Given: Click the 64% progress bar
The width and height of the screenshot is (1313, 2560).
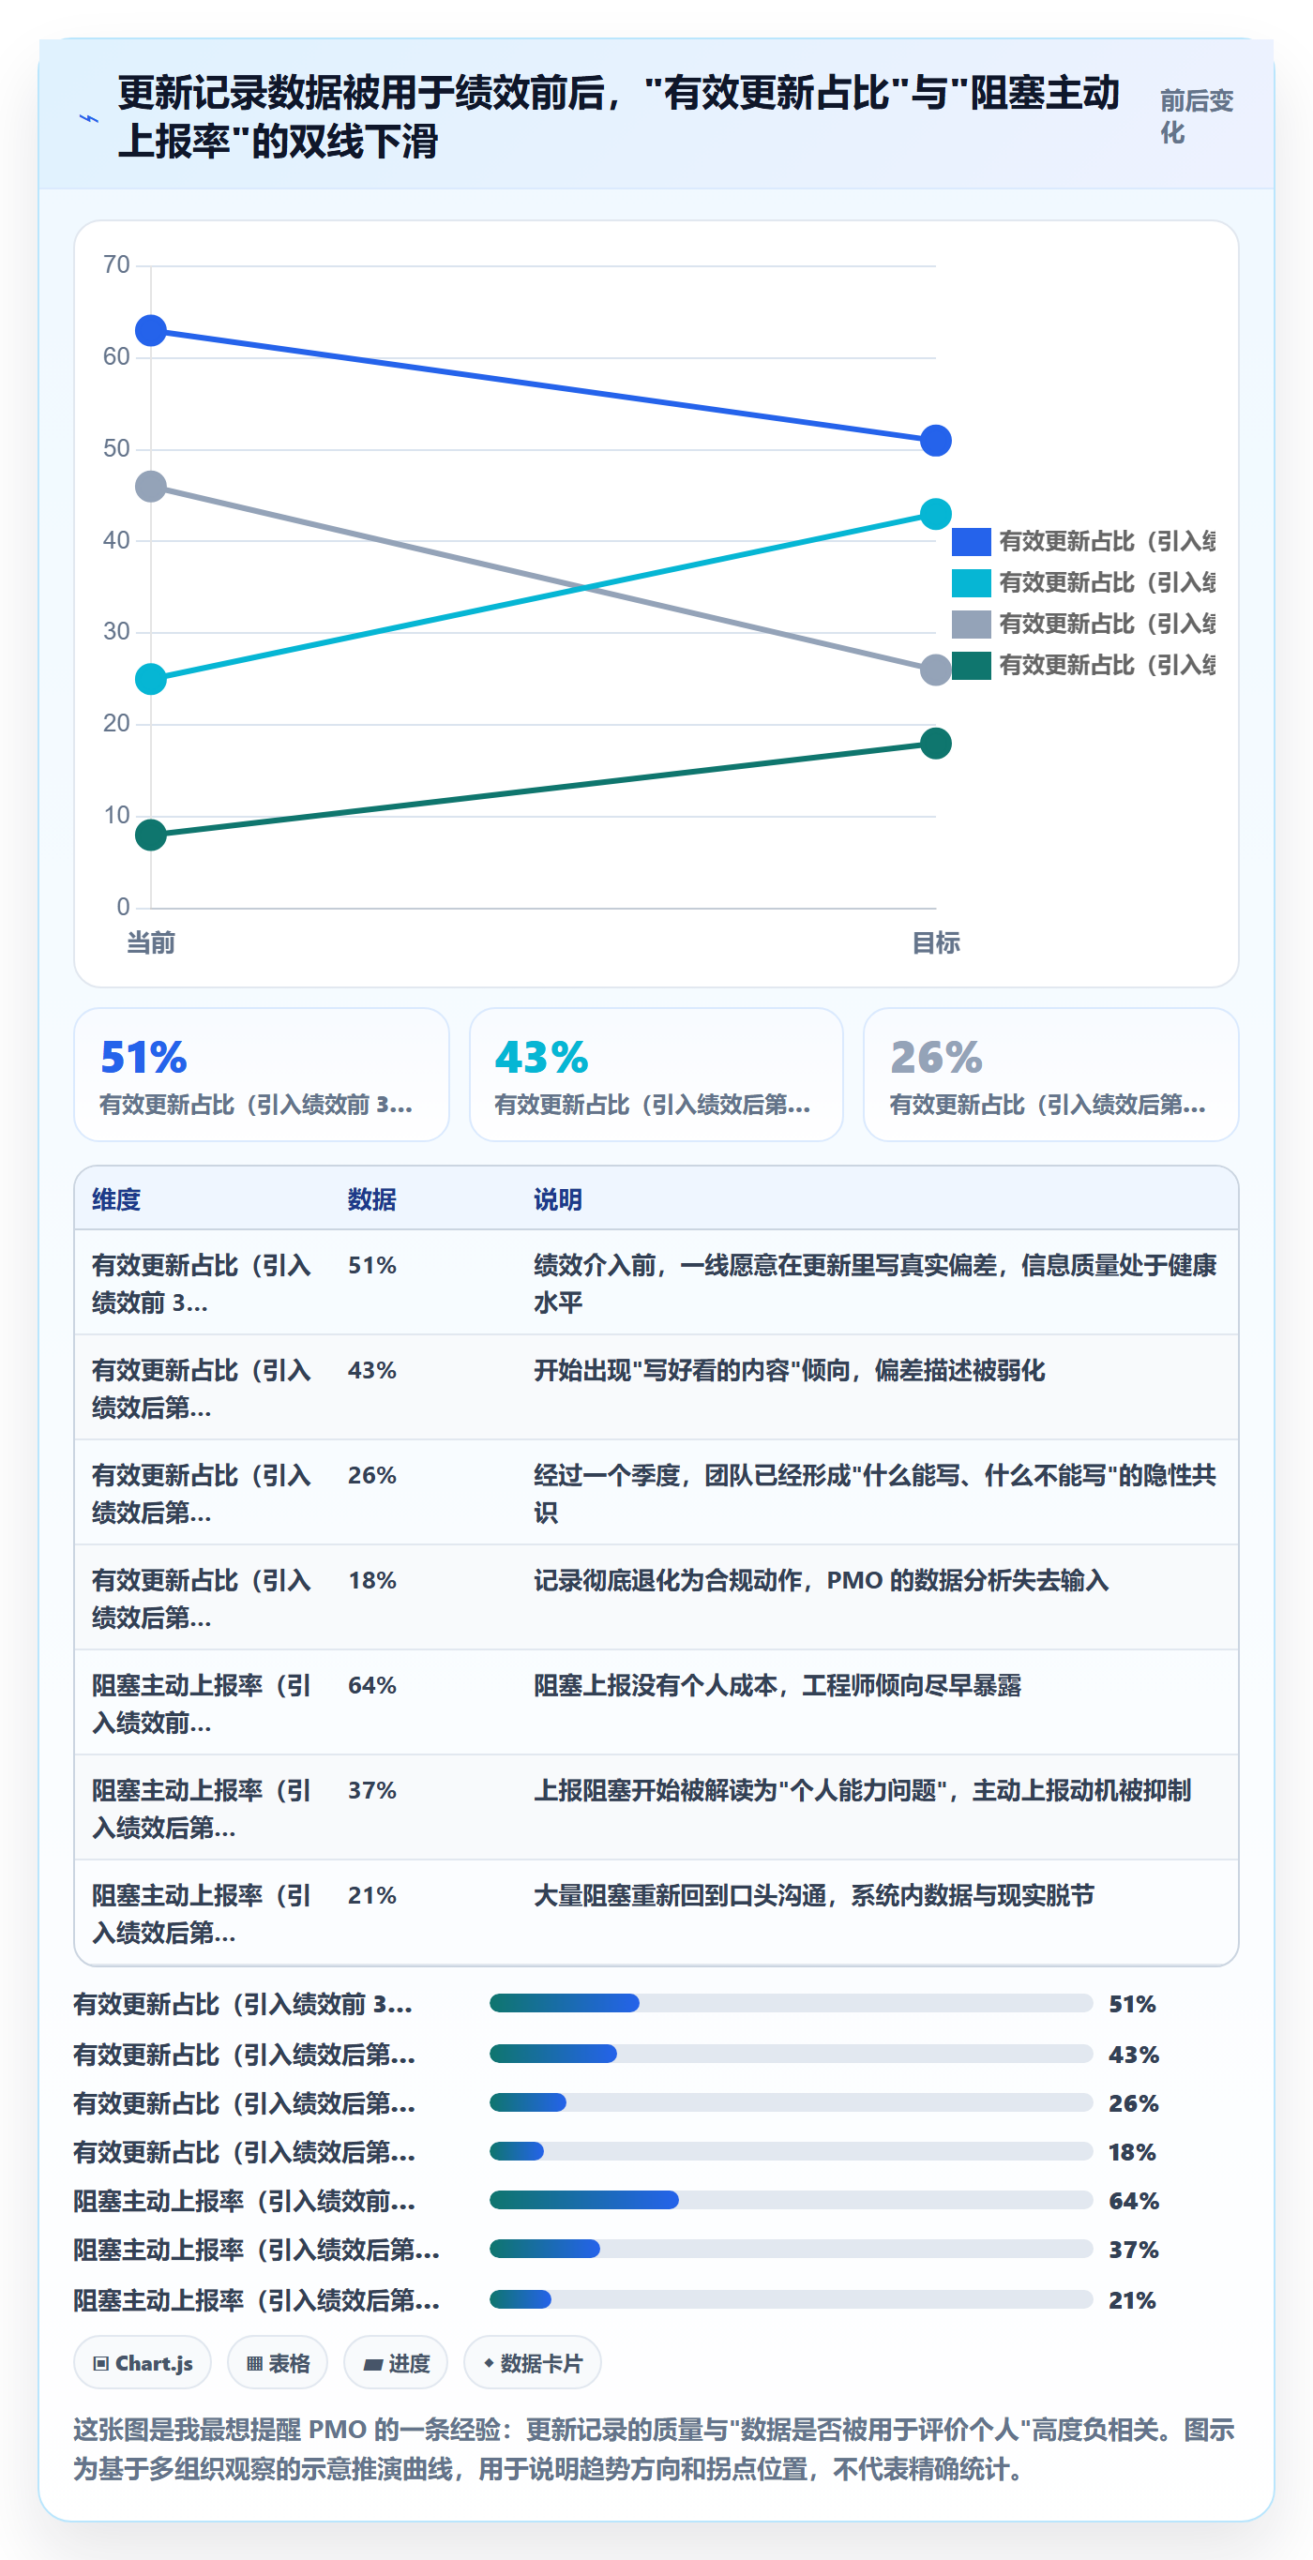Looking at the screenshot, I should tap(790, 2199).
